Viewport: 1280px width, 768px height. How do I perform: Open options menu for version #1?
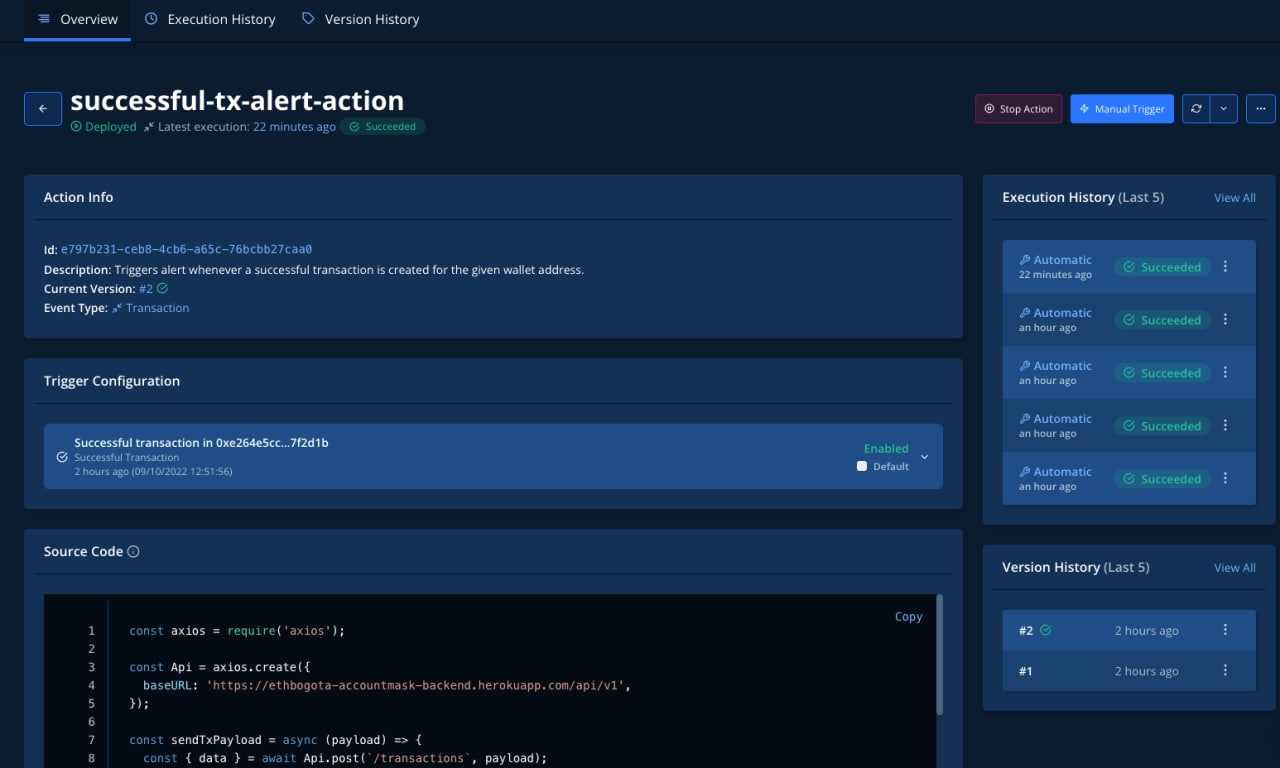1225,671
